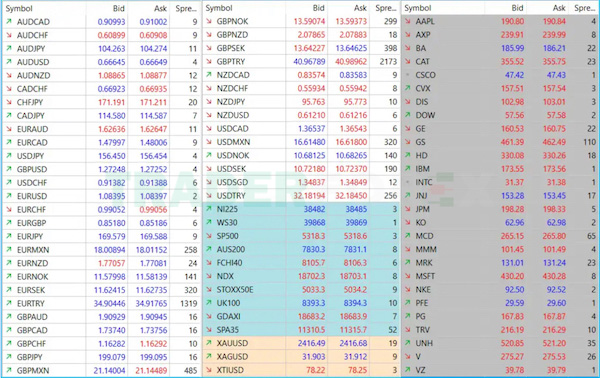The image size is (600, 378).
Task: Select the STOXX50E symbol name
Action: pyautogui.click(x=235, y=290)
